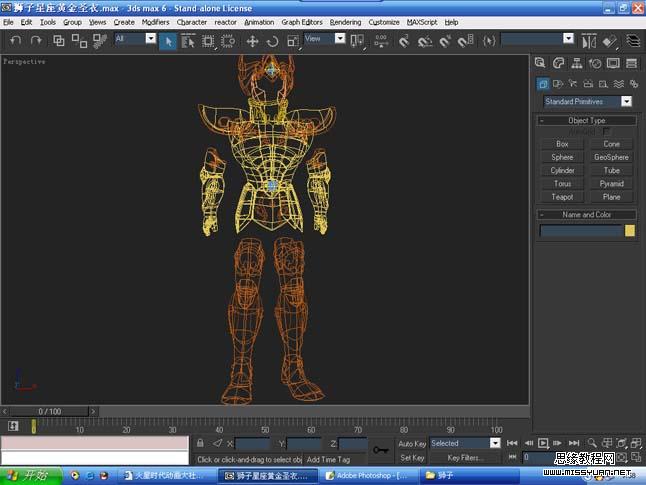This screenshot has height=485, width=646.
Task: Click the Undo arrow in toolbar
Action: pyautogui.click(x=16, y=40)
